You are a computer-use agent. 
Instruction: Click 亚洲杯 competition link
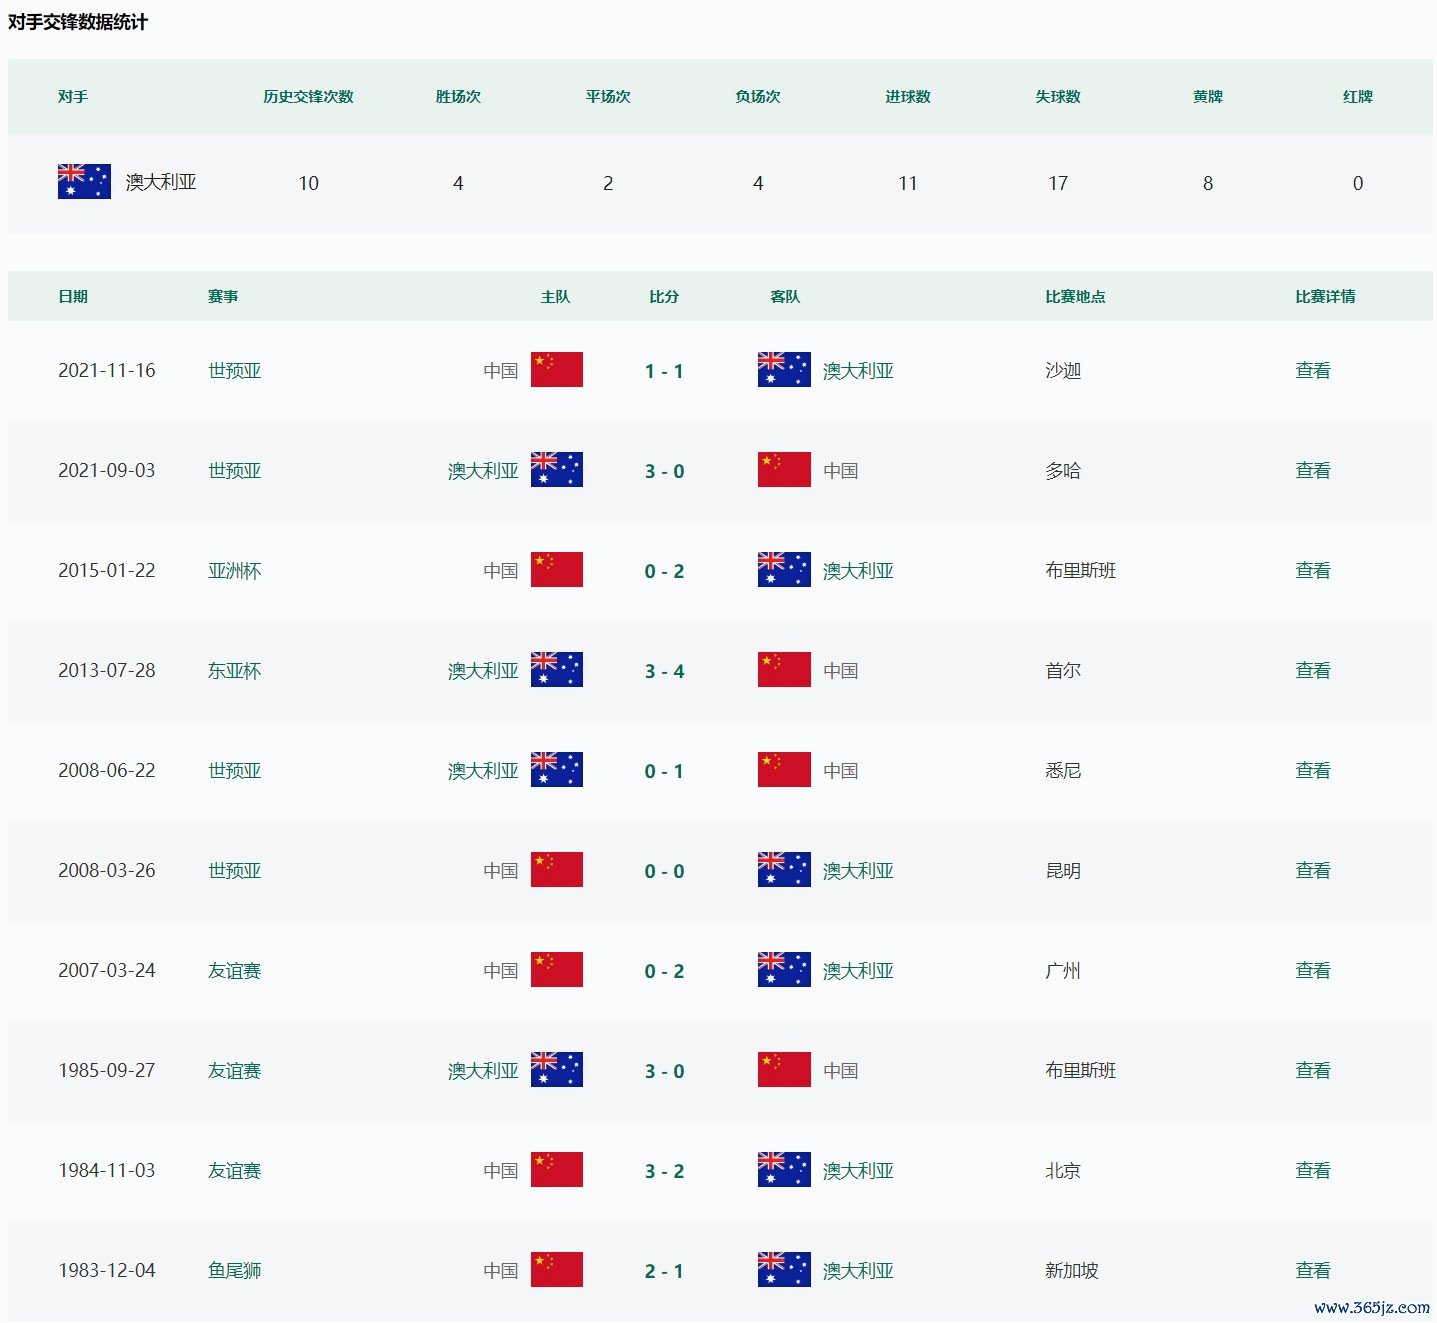[x=234, y=571]
